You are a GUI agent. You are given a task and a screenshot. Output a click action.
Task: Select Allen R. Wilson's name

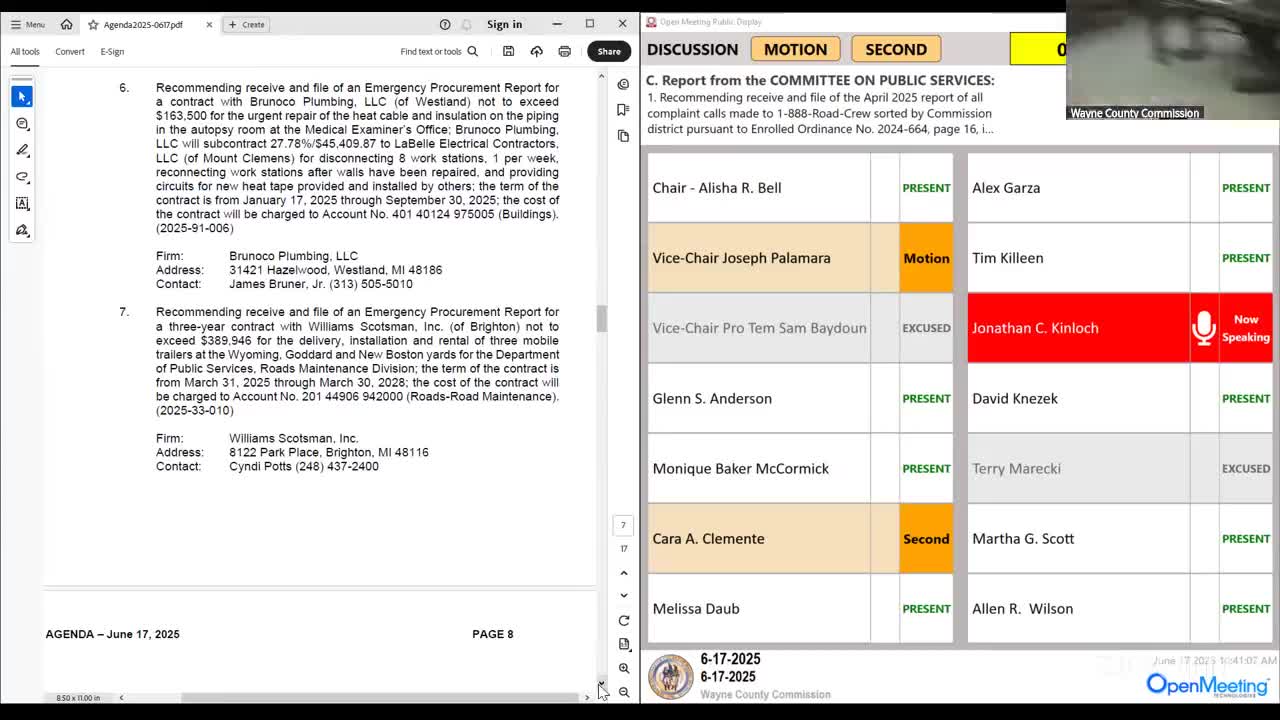click(x=1022, y=608)
